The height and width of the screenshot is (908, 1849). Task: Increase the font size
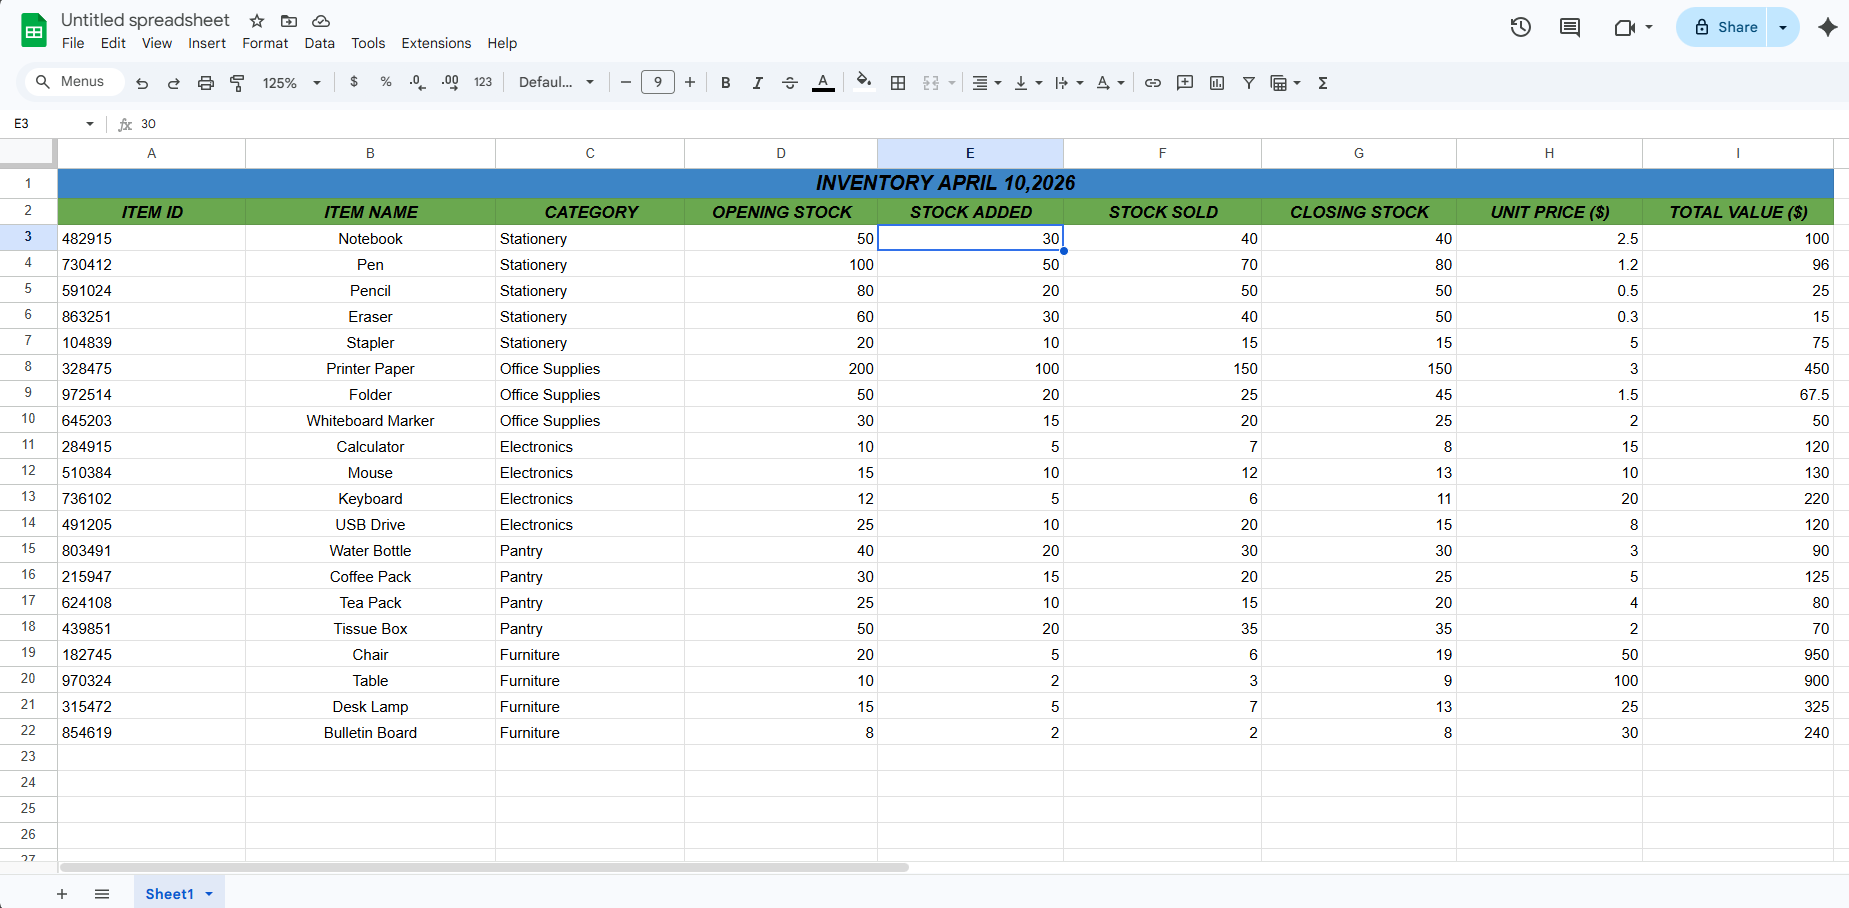(x=690, y=83)
